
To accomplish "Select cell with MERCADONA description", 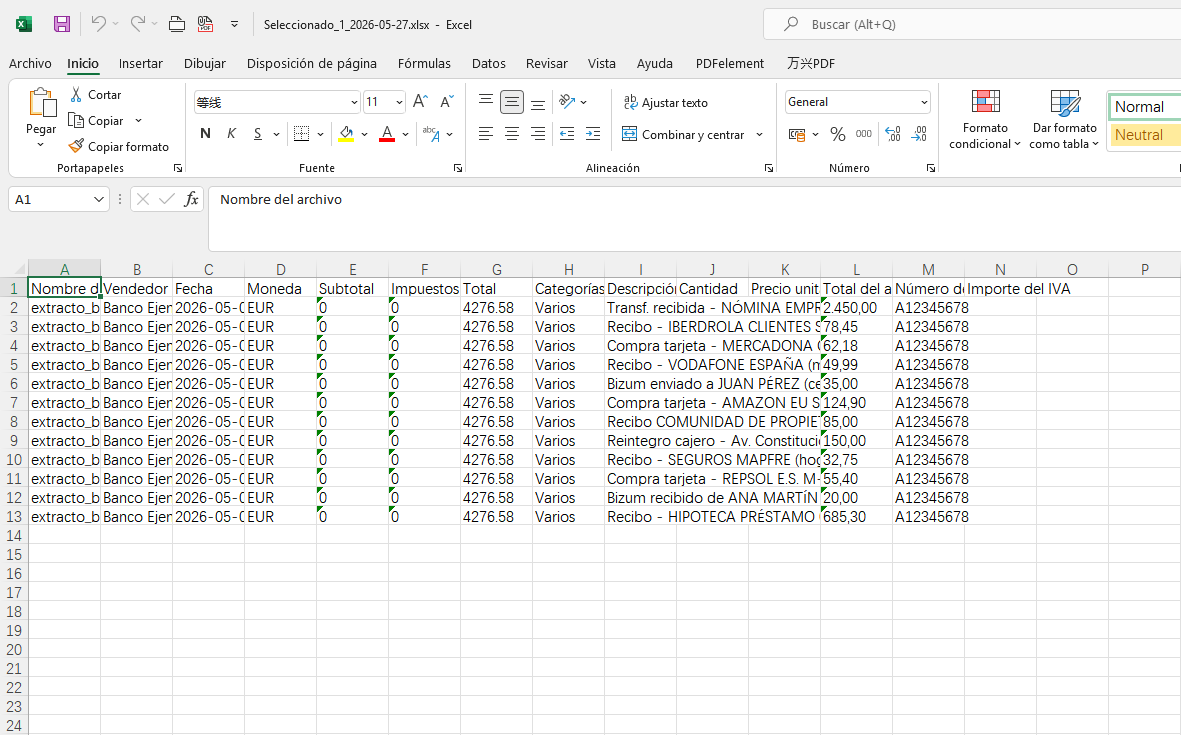I will (640, 346).
